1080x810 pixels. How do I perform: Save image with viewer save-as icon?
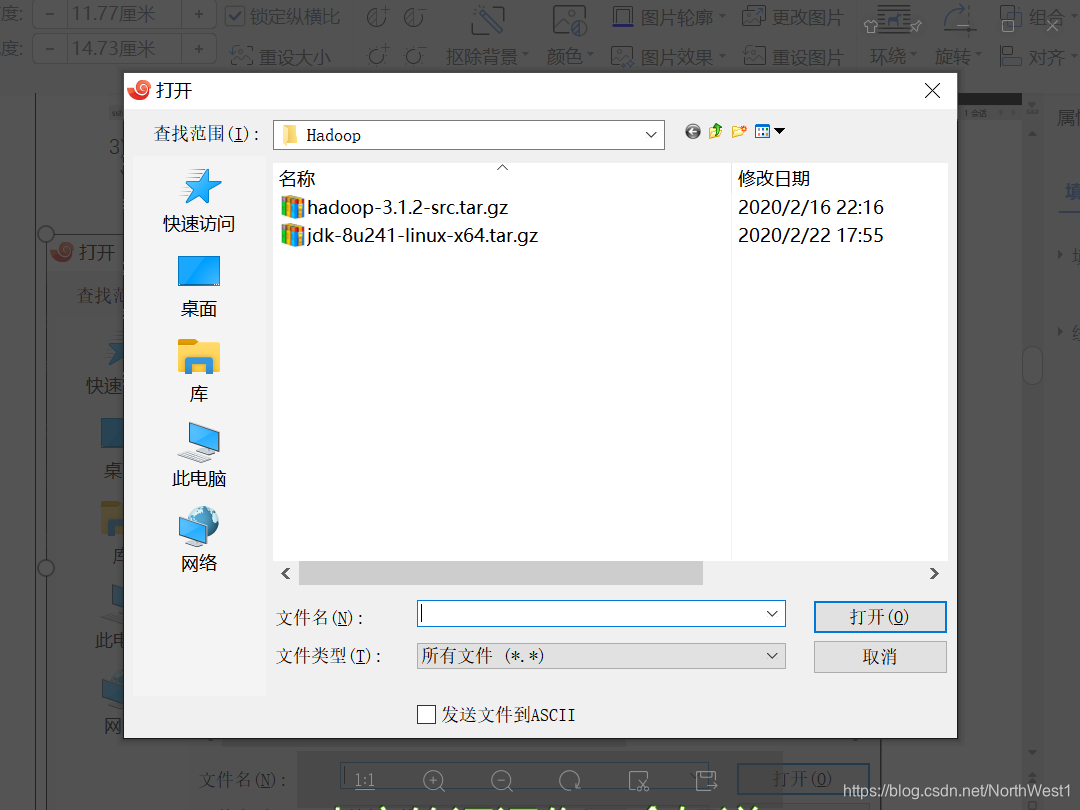(x=706, y=780)
